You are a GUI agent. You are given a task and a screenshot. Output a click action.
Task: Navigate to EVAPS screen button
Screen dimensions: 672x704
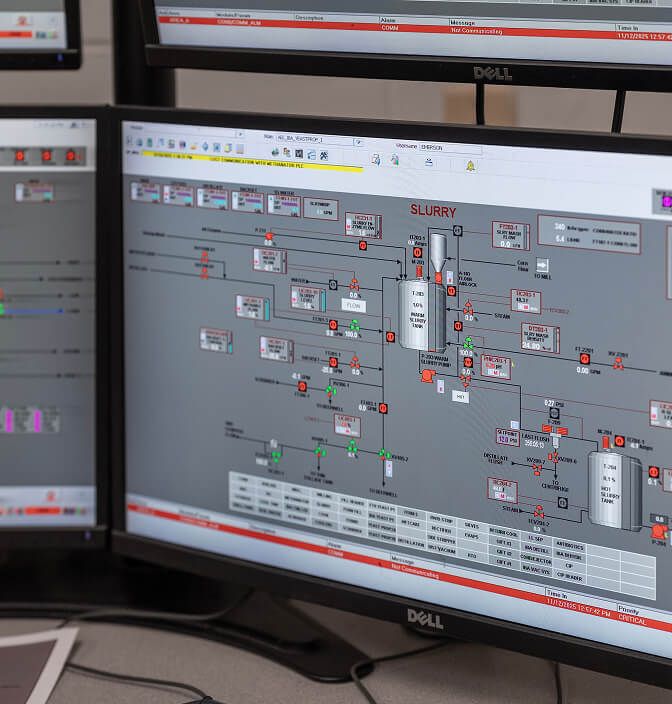[471, 536]
